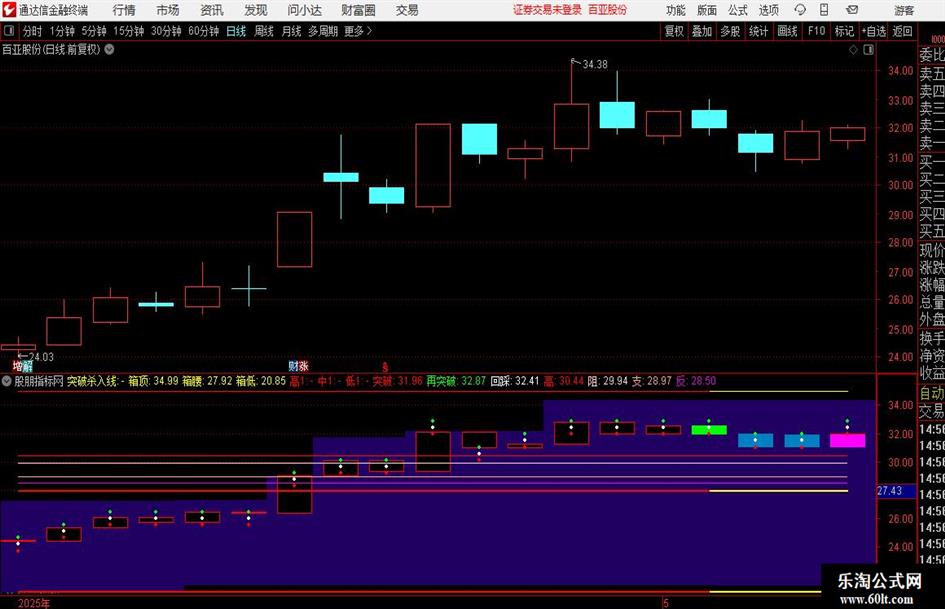Viewport: 945px width, 609px height.
Task: Click the red 百亚股份 stock name link
Action: tap(607, 10)
